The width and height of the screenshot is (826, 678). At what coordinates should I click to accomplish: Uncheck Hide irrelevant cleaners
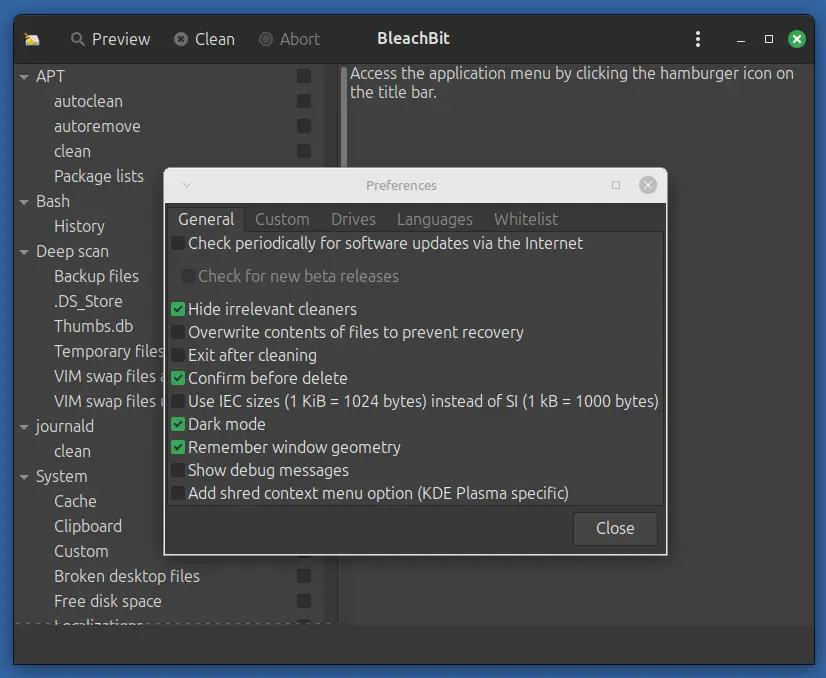[x=177, y=309]
